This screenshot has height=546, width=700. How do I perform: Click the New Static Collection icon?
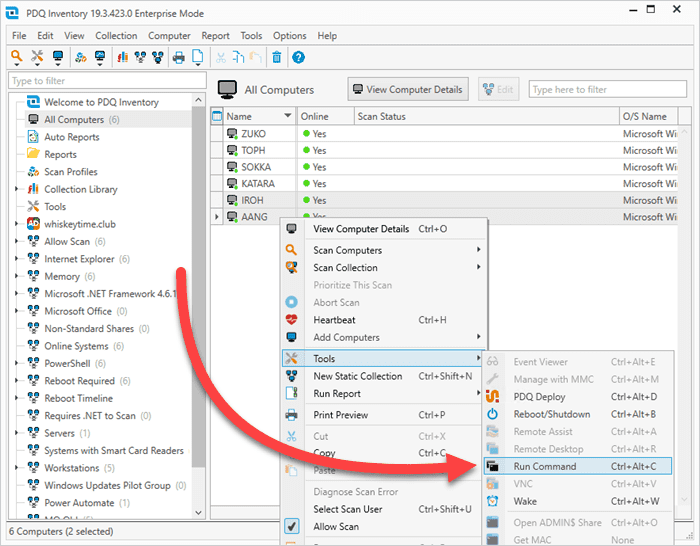[292, 376]
